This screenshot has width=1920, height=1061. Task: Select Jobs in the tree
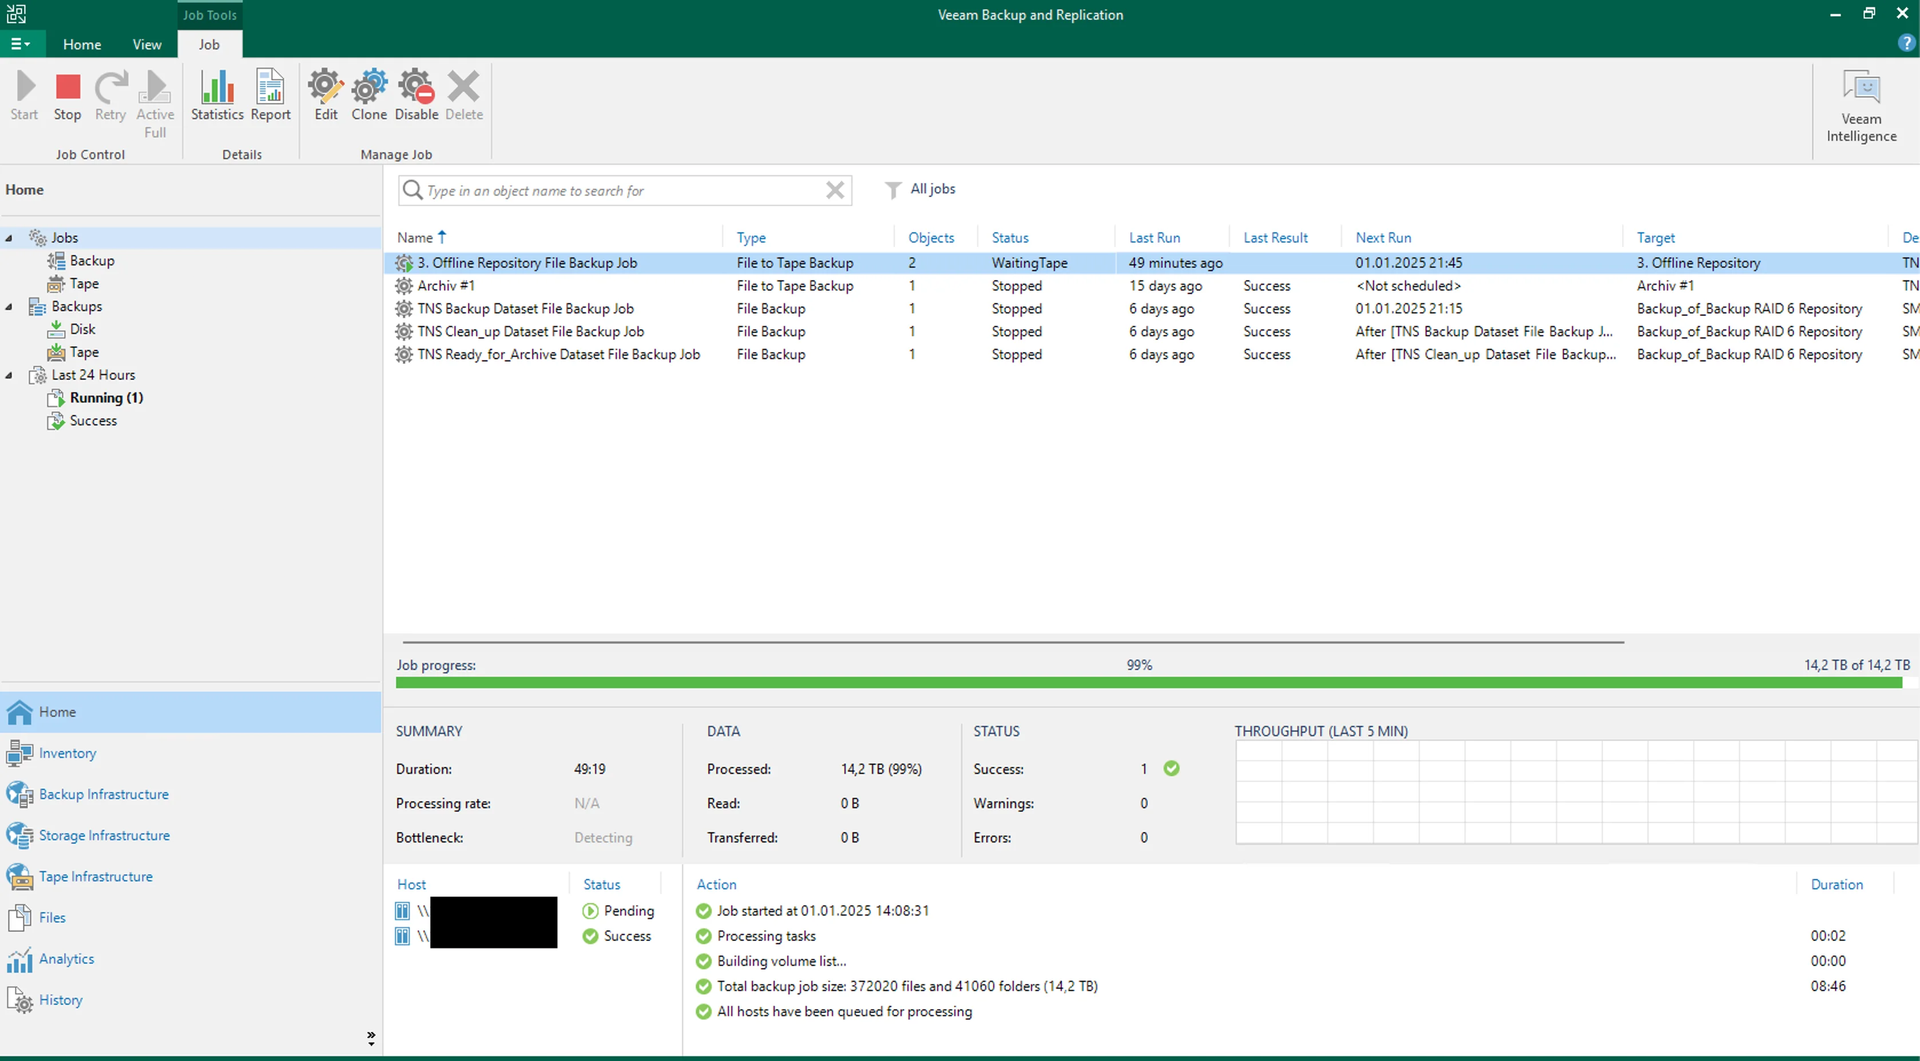coord(65,238)
